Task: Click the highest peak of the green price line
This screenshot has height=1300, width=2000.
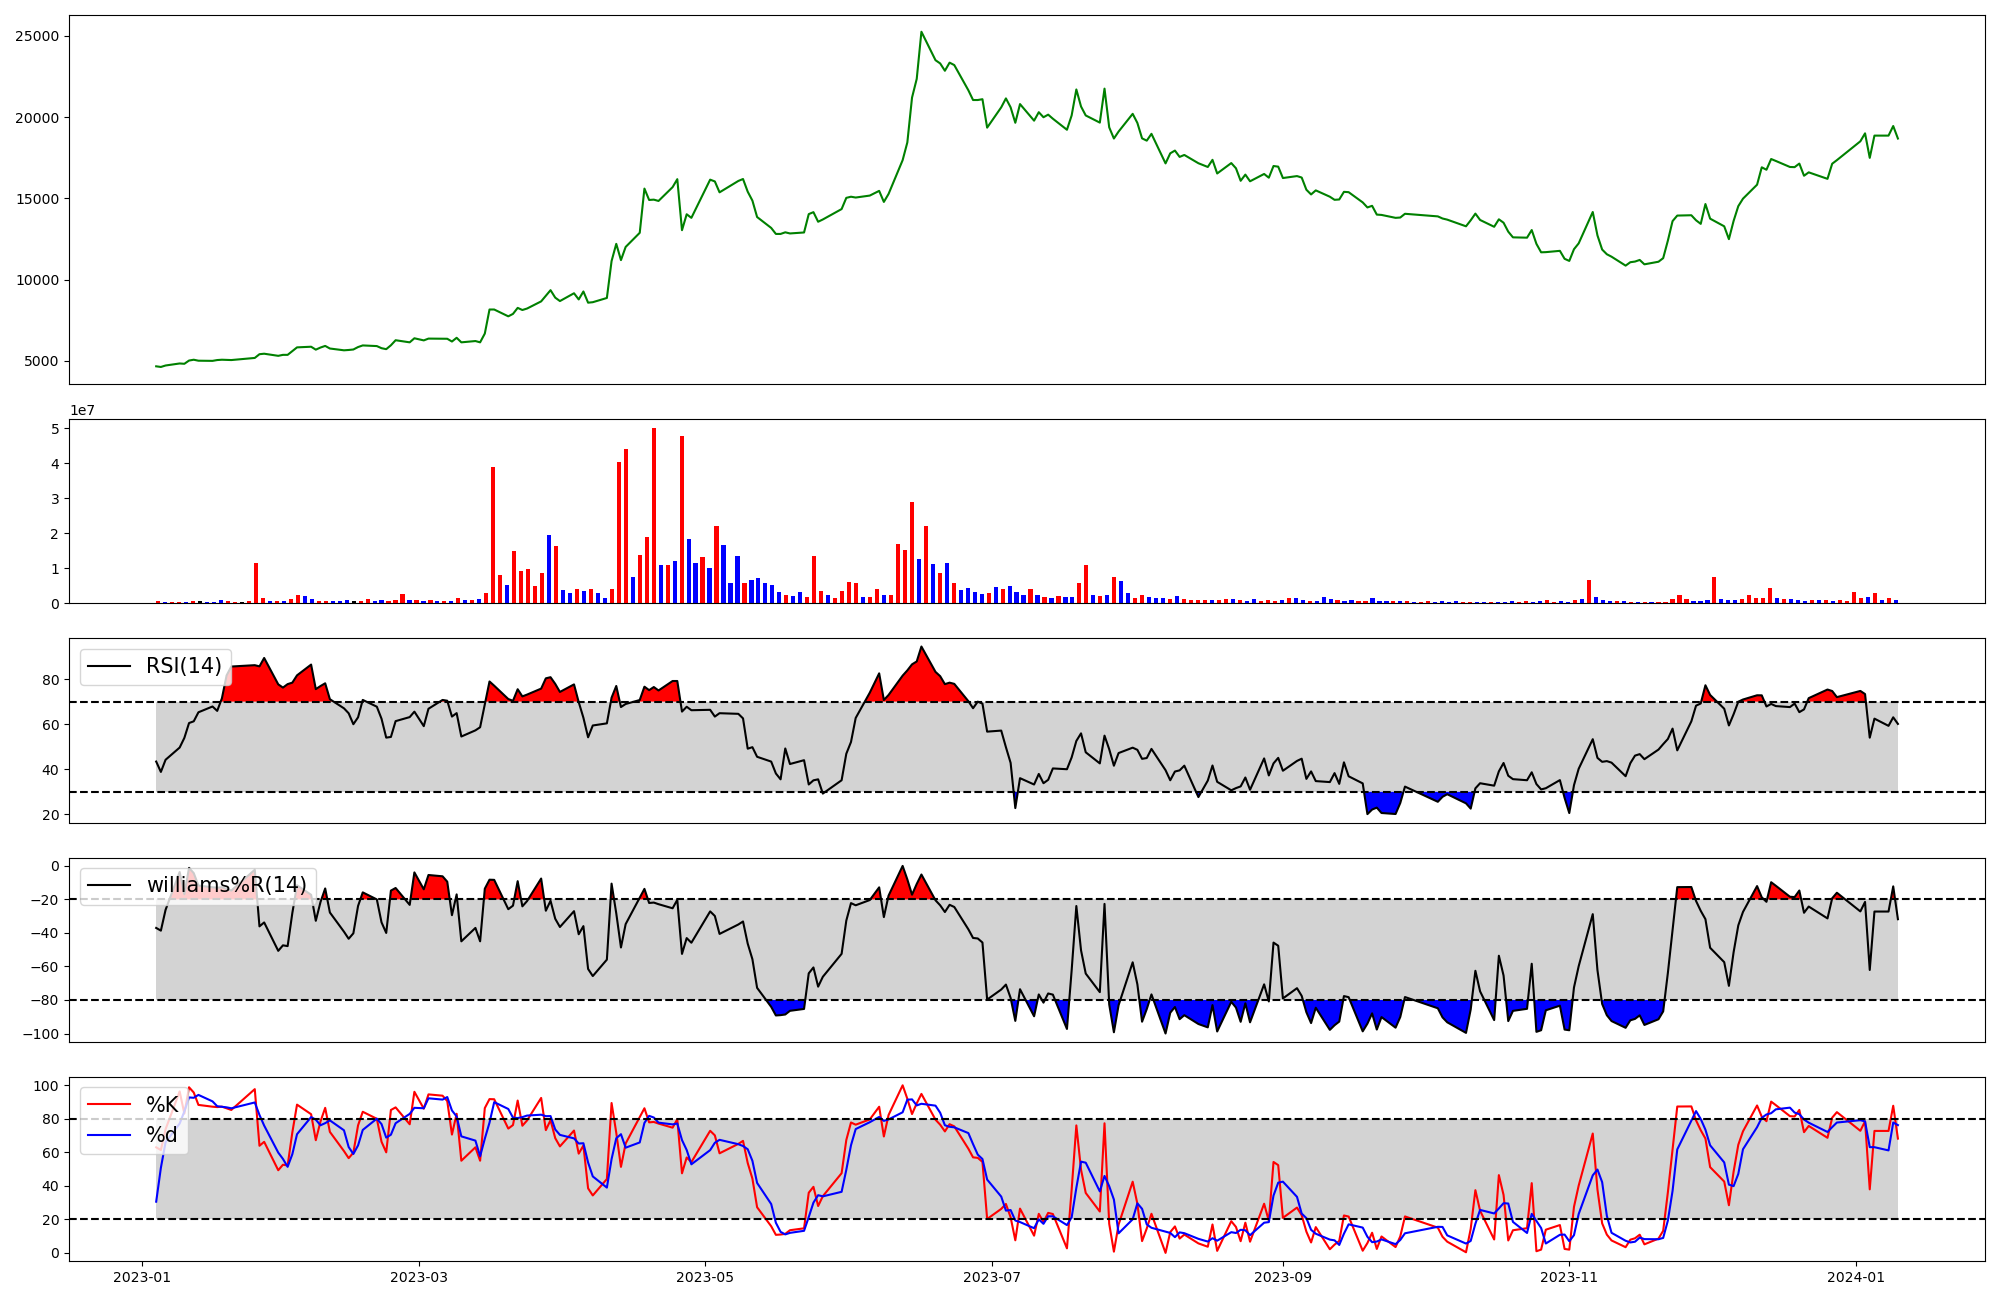Action: tap(921, 32)
